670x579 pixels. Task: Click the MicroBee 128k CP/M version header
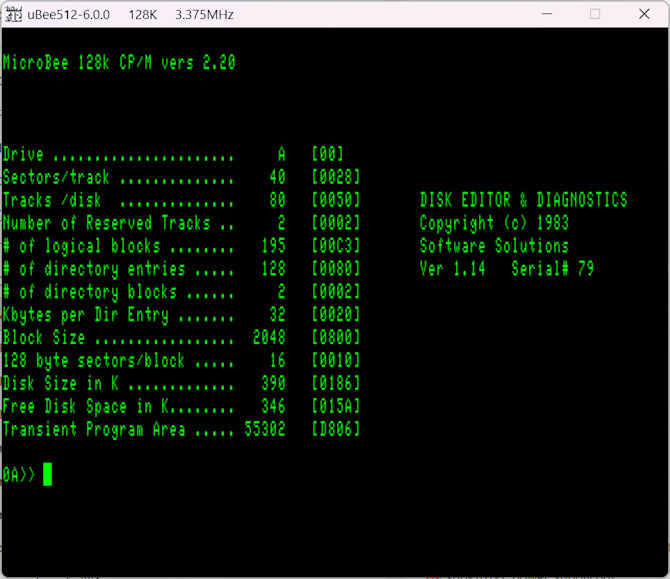click(119, 62)
